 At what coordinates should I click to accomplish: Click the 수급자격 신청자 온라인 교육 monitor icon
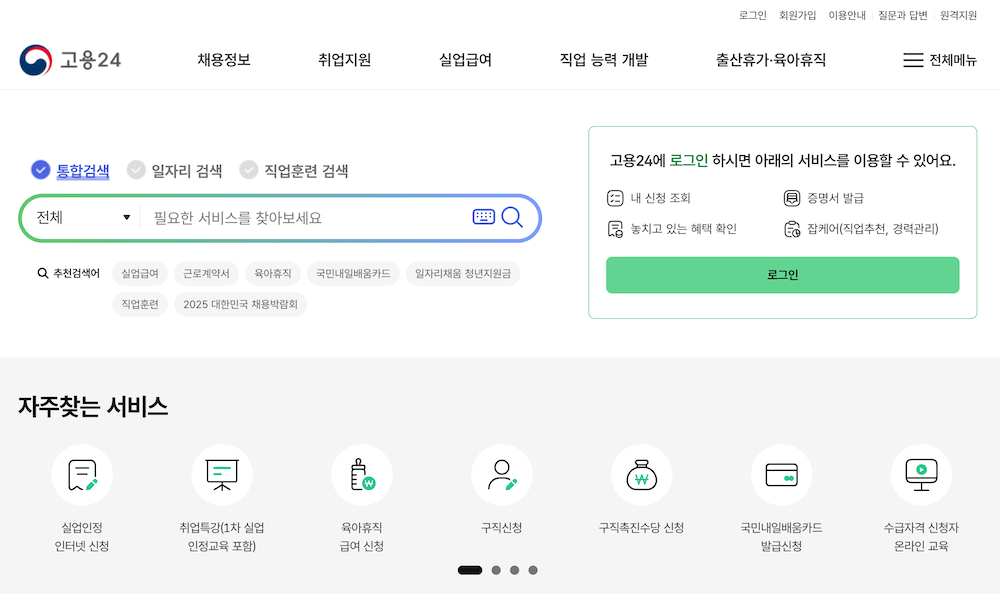[922, 475]
